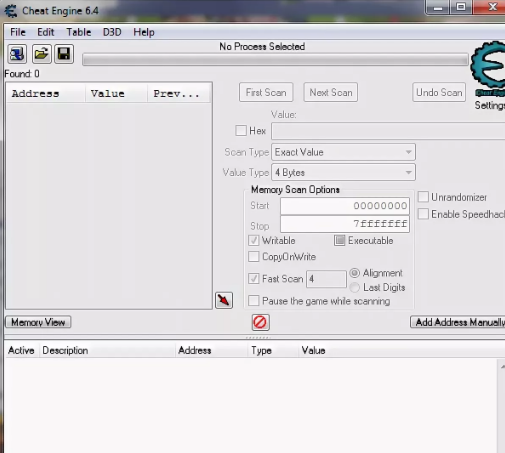Click the red delete-all-addresses icon
Image resolution: width=505 pixels, height=453 pixels.
tap(260, 322)
